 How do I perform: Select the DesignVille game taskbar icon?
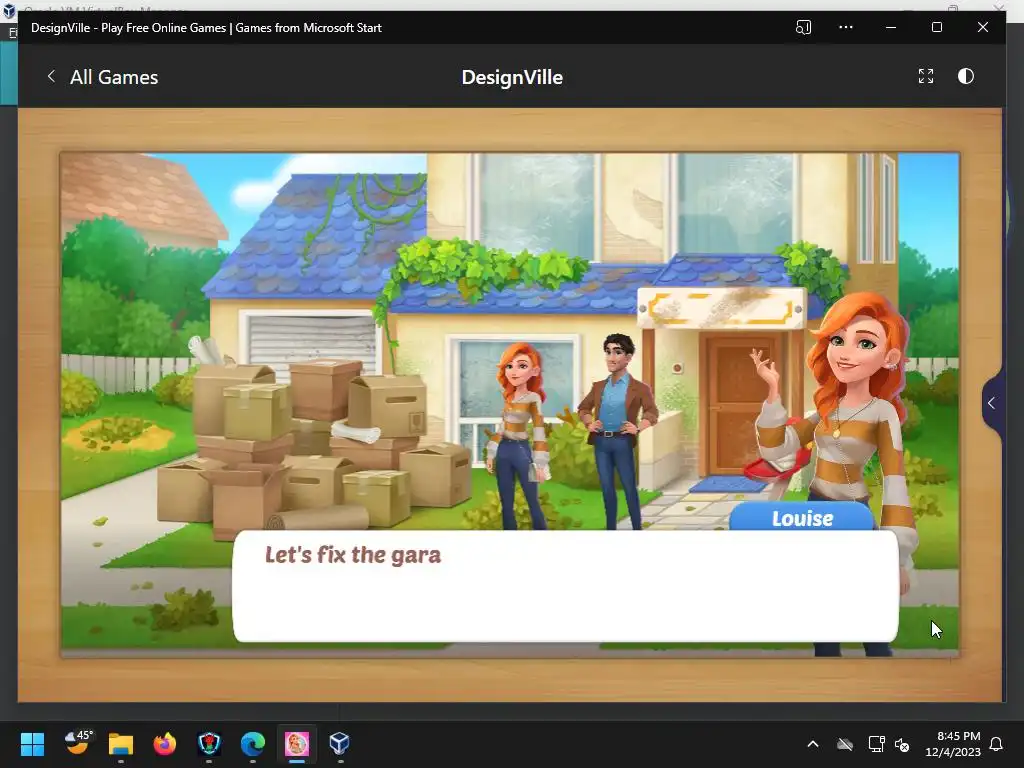coord(296,744)
